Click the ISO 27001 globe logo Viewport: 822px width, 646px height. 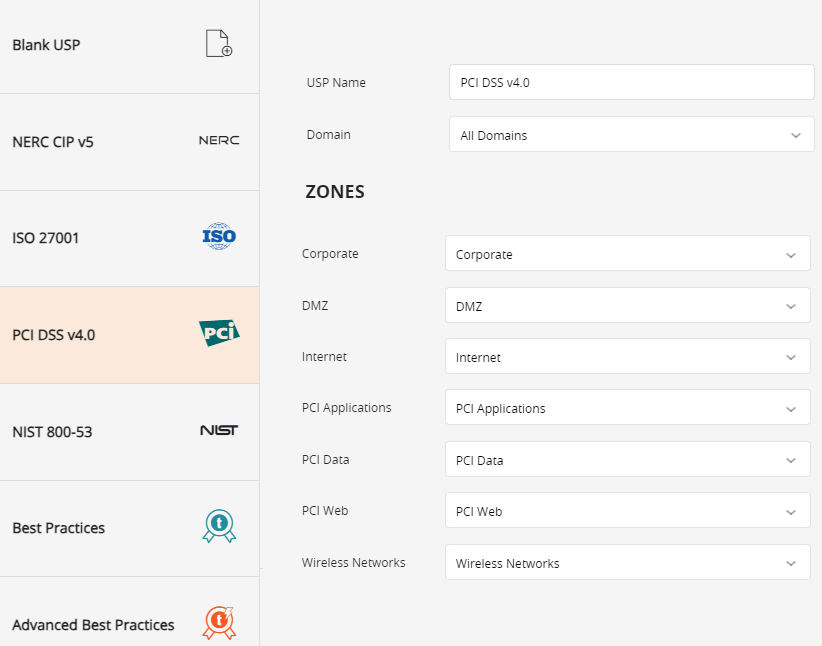pyautogui.click(x=219, y=237)
